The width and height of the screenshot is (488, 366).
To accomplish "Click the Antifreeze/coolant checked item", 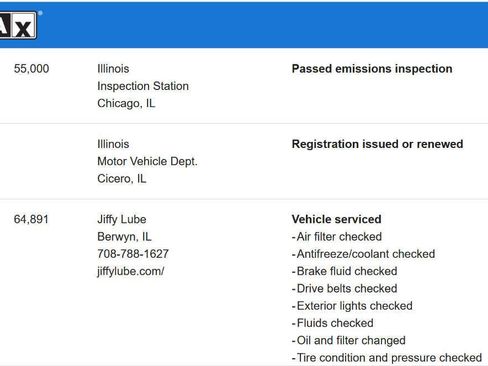I will (x=363, y=254).
